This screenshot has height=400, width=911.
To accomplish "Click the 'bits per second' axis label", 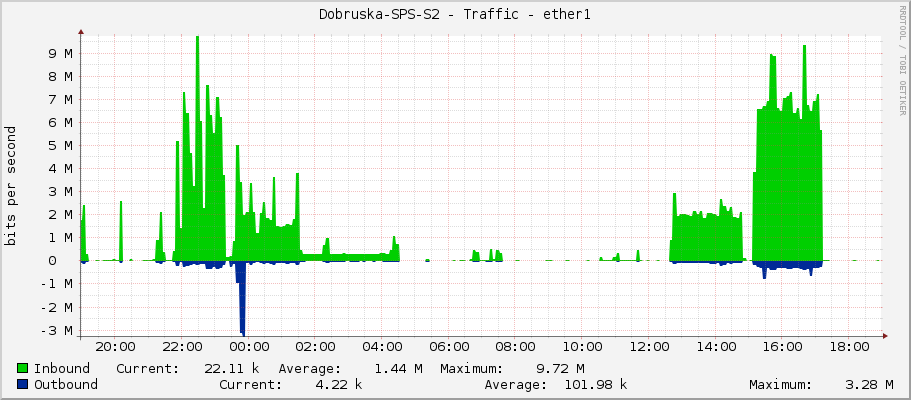I will (10, 186).
